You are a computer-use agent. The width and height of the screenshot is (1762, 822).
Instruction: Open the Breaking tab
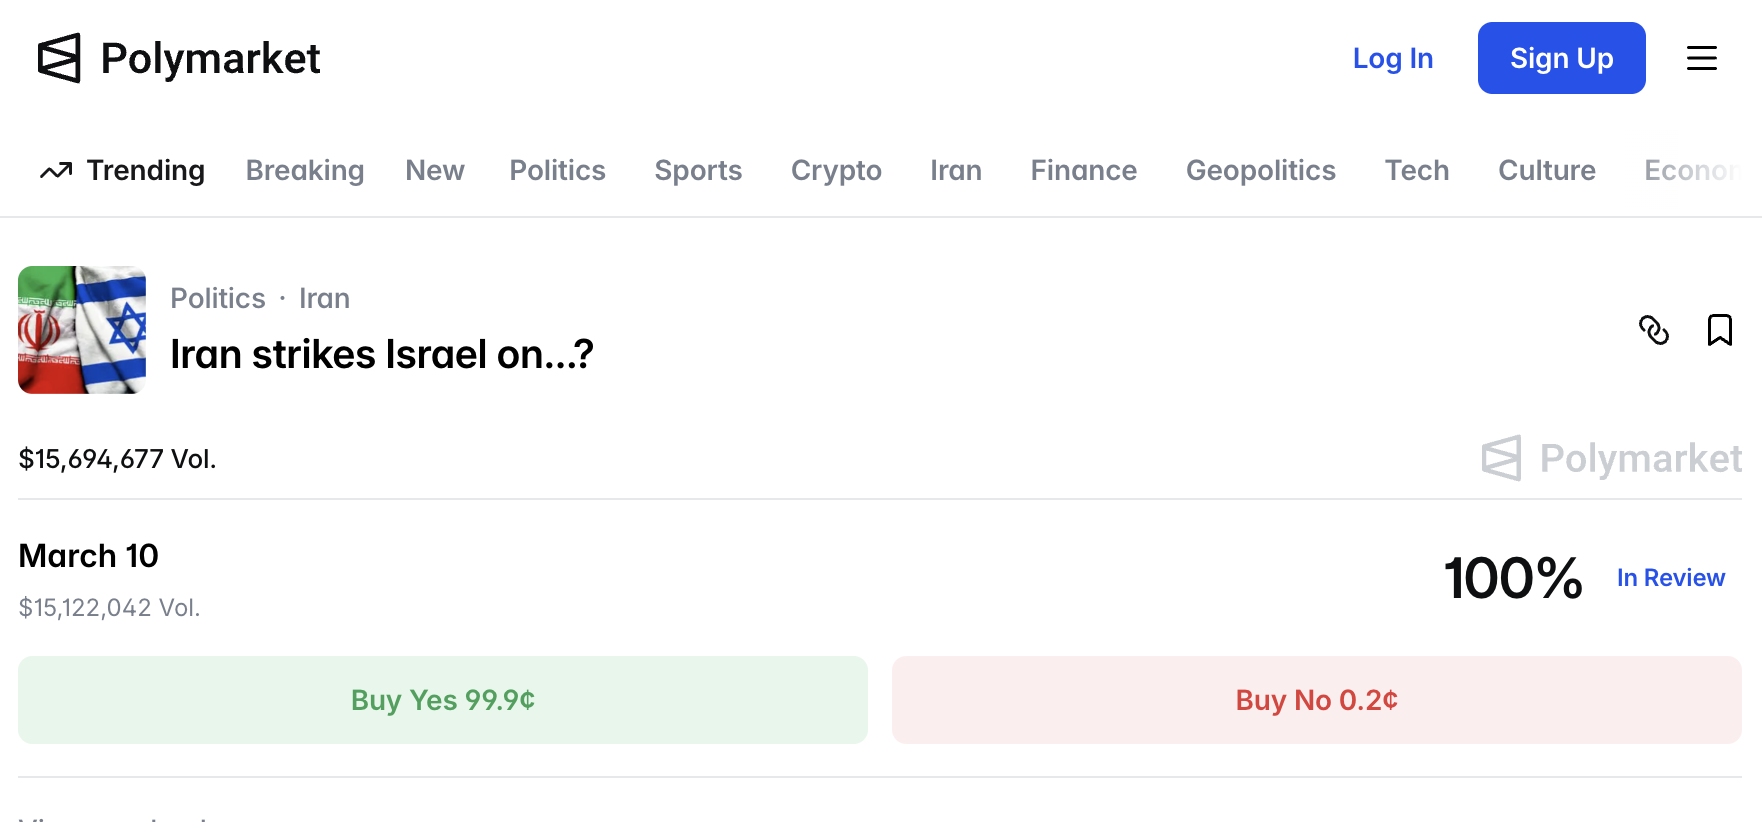(305, 171)
